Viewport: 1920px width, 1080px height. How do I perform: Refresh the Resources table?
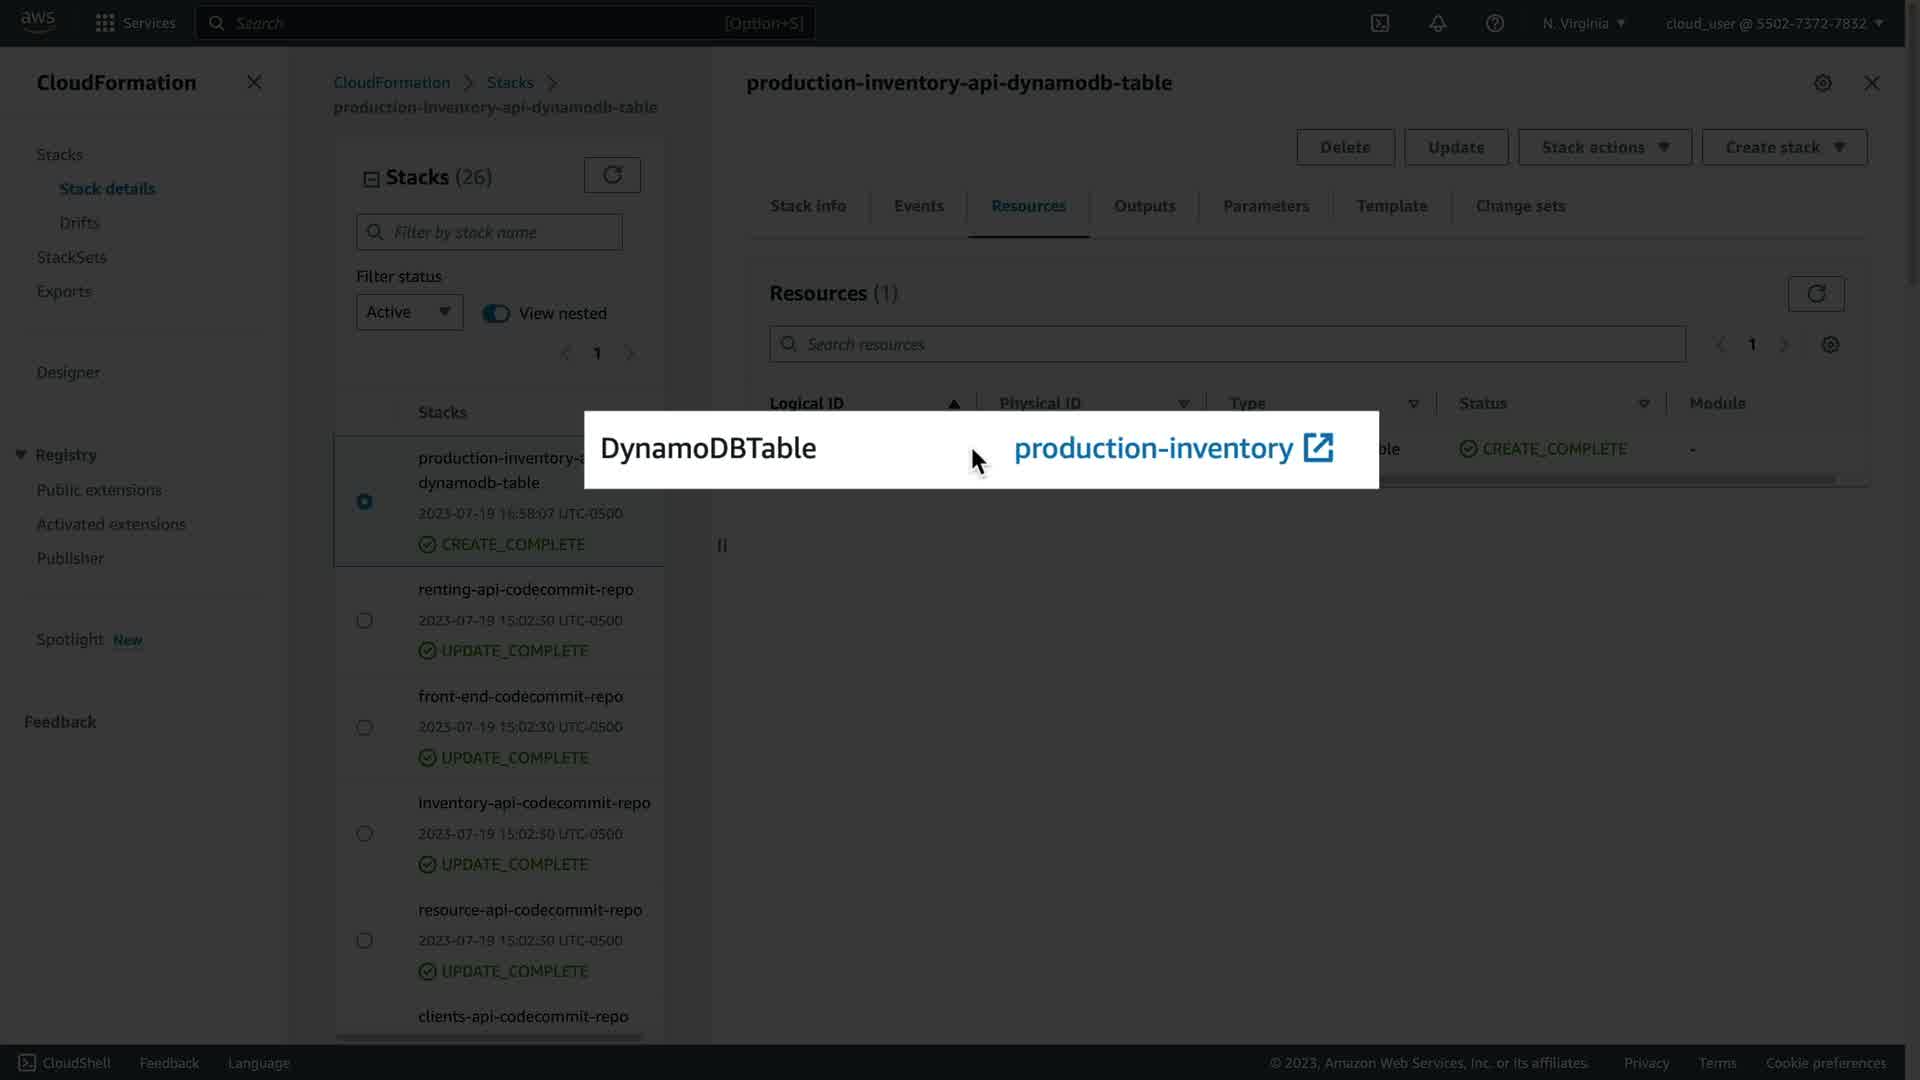click(x=1815, y=294)
